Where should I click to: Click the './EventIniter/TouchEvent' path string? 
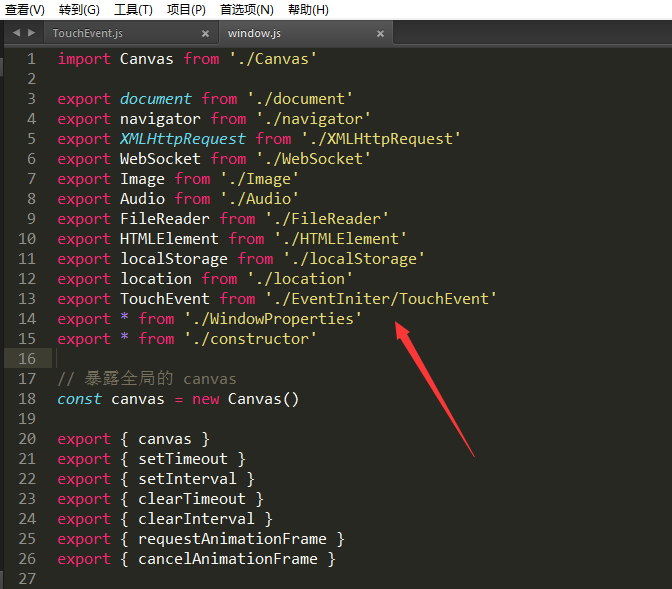(x=381, y=299)
